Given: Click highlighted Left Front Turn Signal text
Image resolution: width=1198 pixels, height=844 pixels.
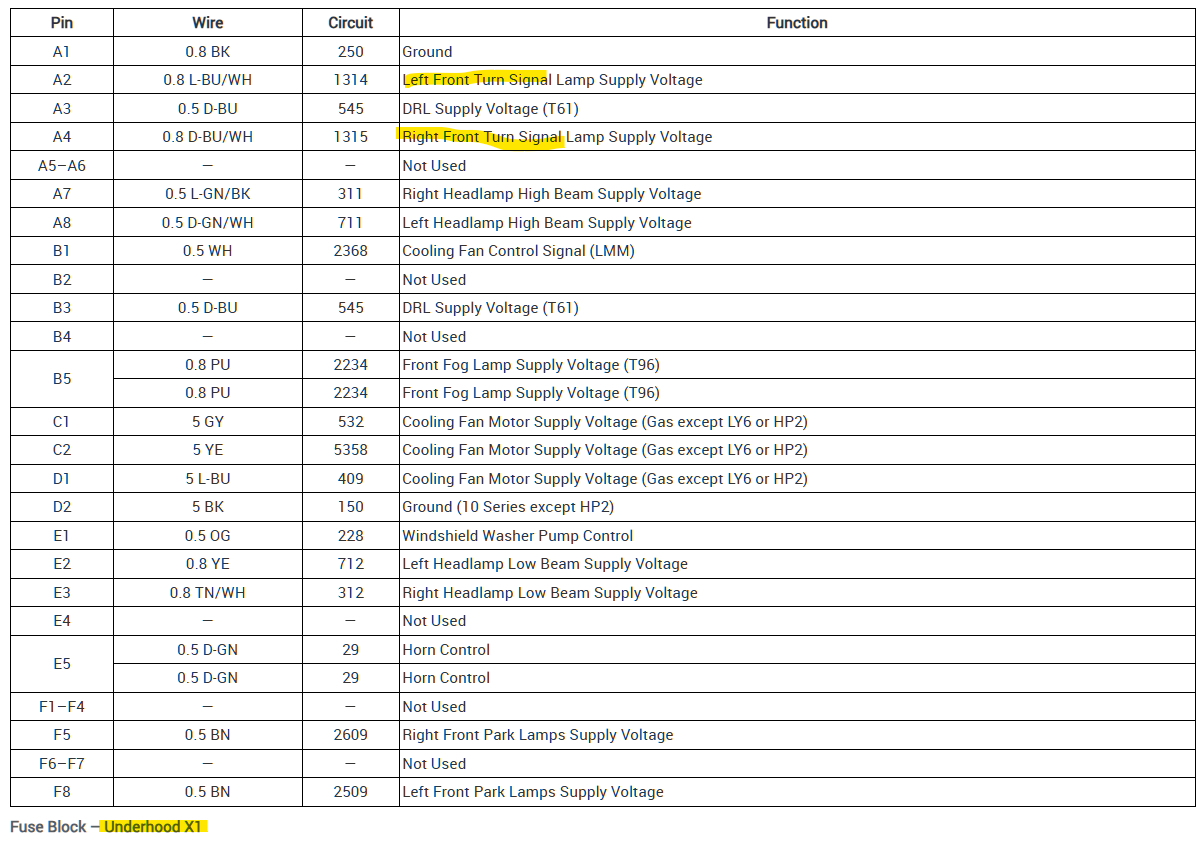Looking at the screenshot, I should [x=477, y=80].
